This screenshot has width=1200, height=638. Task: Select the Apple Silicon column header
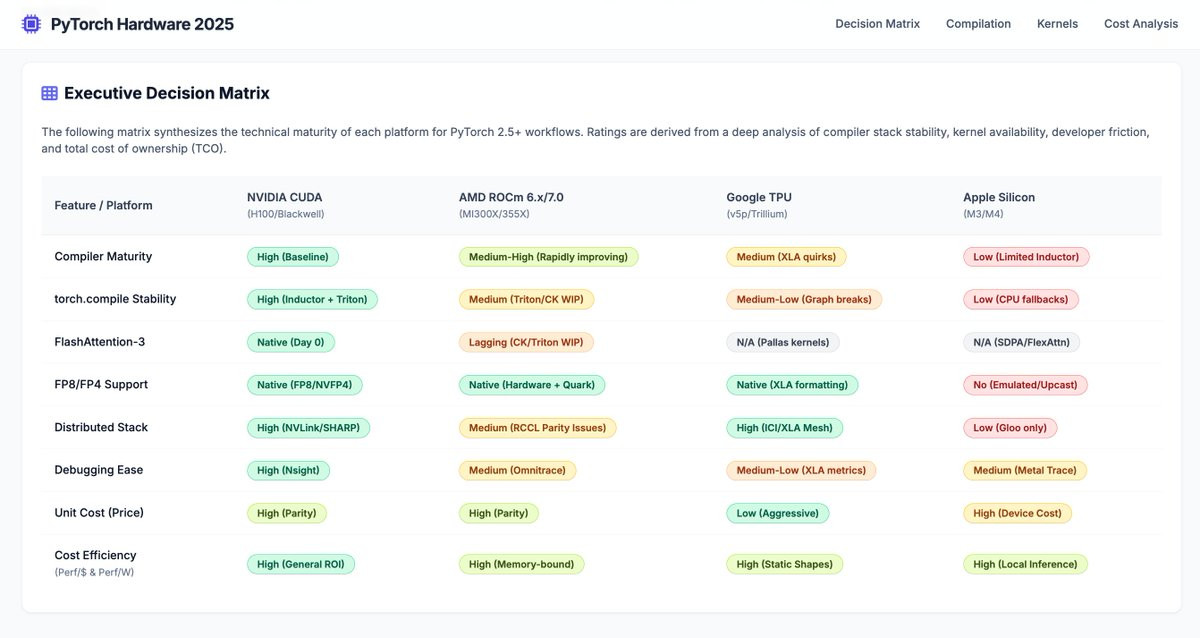point(999,197)
